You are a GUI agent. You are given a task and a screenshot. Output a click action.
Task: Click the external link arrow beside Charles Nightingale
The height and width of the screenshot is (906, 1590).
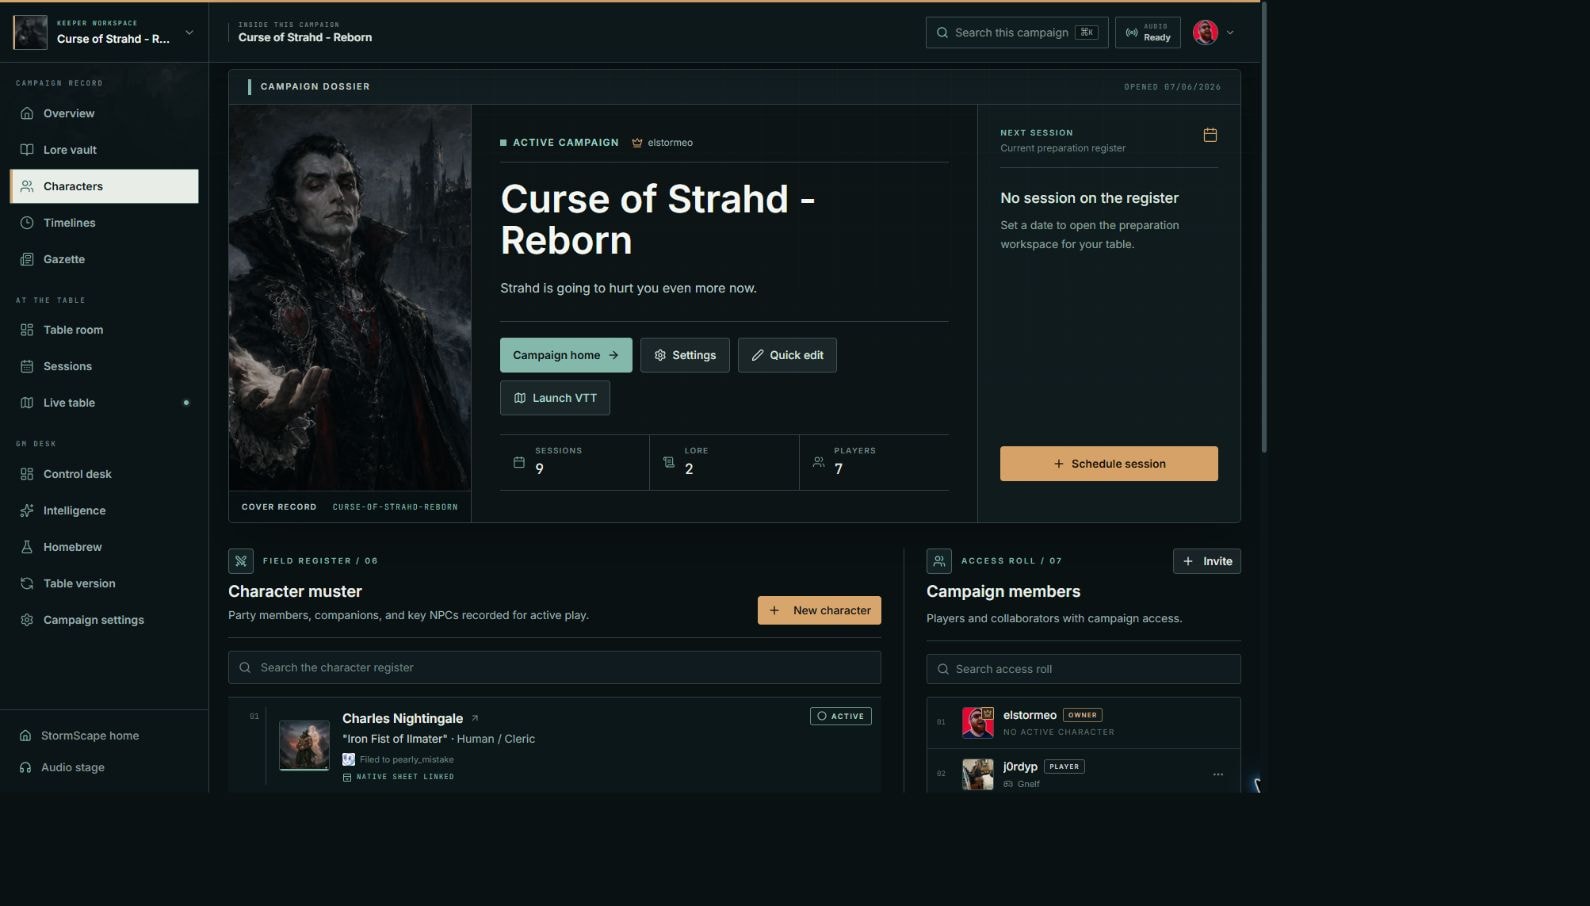[x=475, y=718]
